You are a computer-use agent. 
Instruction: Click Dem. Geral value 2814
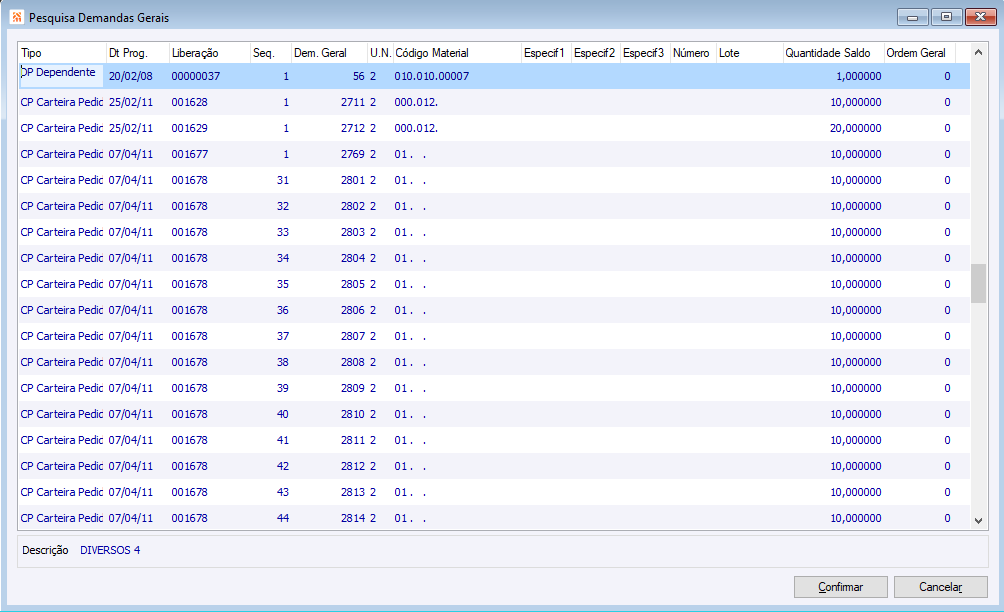click(353, 518)
